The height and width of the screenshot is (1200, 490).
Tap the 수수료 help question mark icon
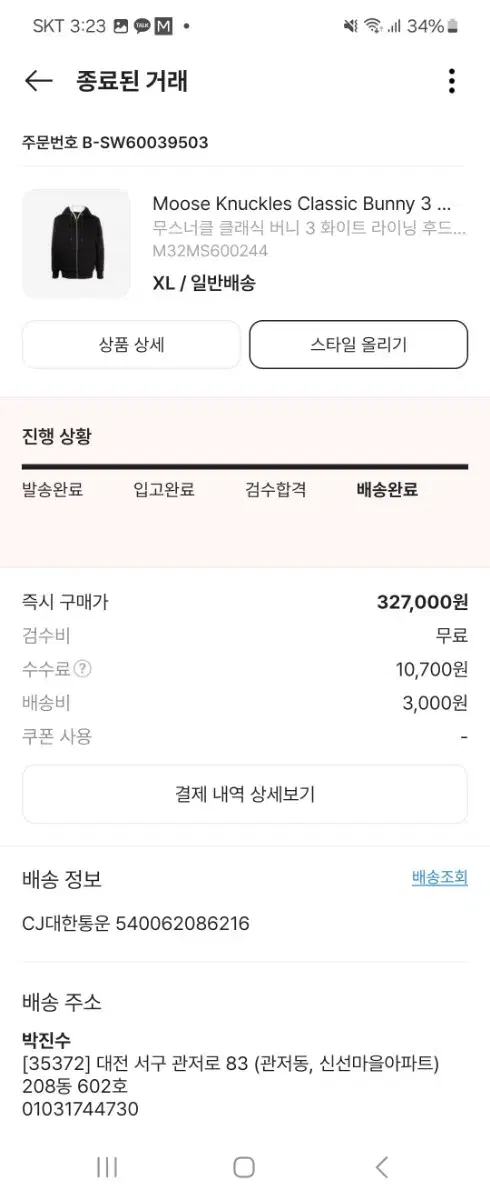click(83, 669)
